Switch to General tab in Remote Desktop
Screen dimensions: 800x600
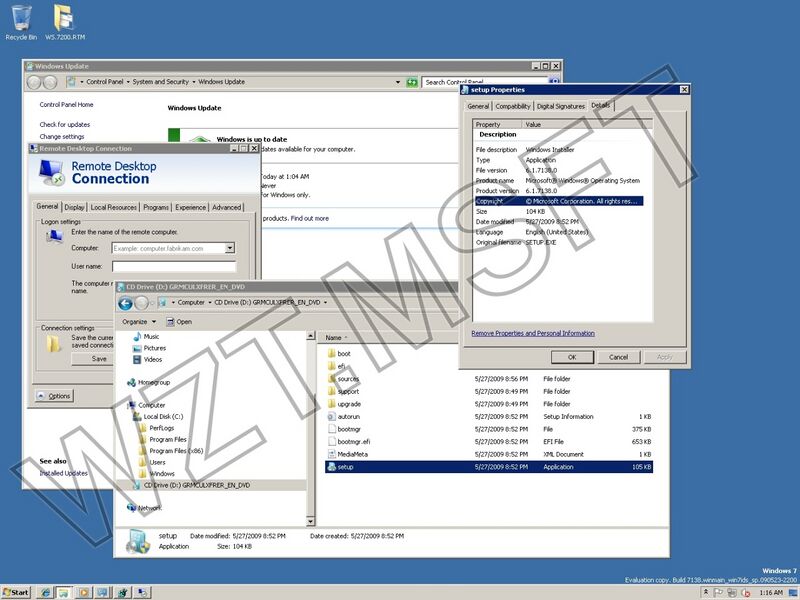47,206
